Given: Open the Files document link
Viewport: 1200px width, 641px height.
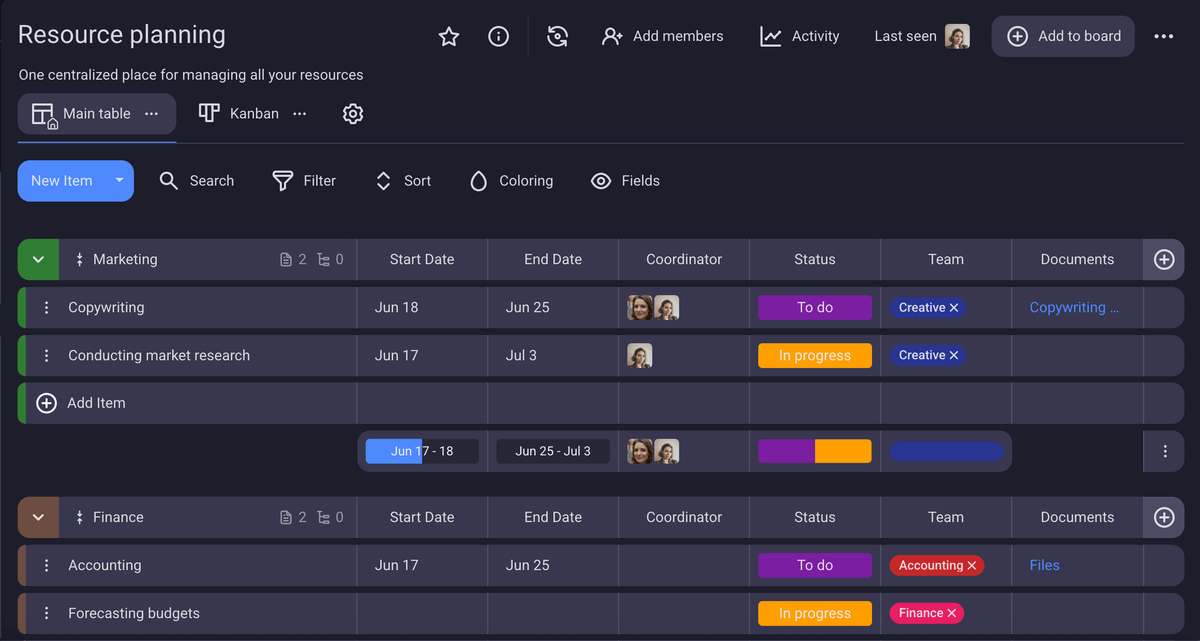Looking at the screenshot, I should pyautogui.click(x=1044, y=566).
